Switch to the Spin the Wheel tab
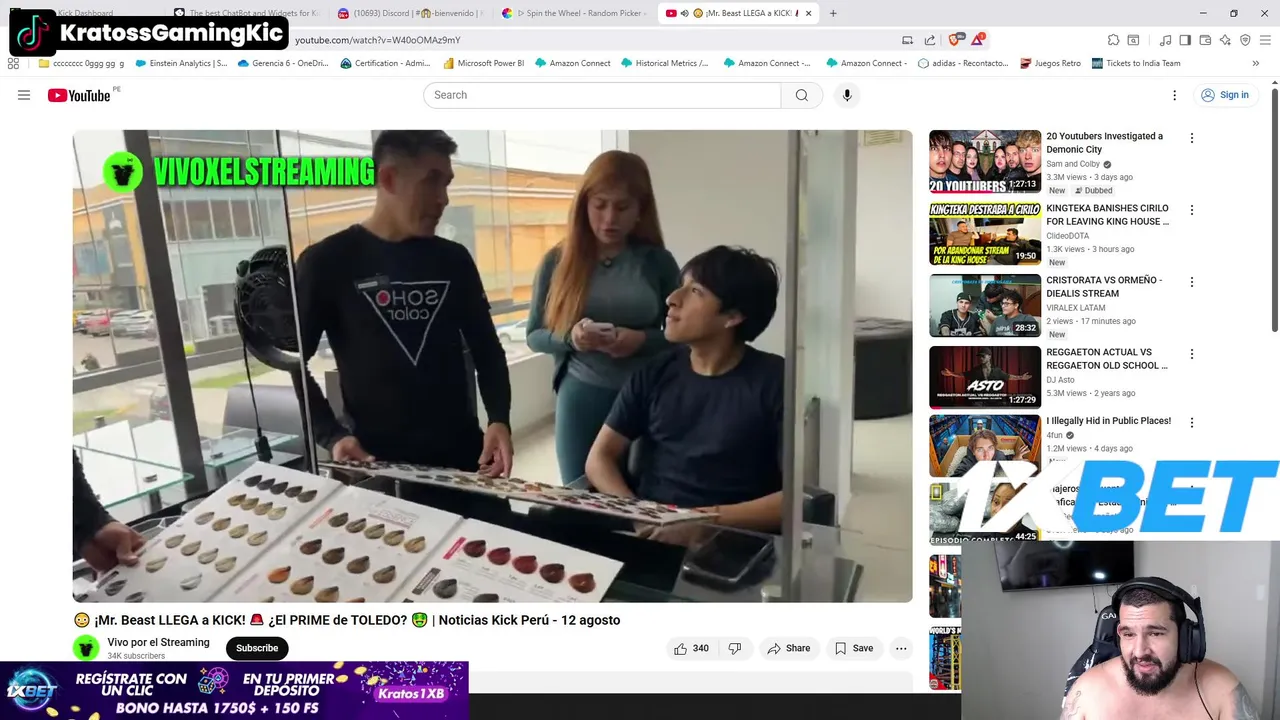This screenshot has height=720, width=1280. pyautogui.click(x=575, y=13)
